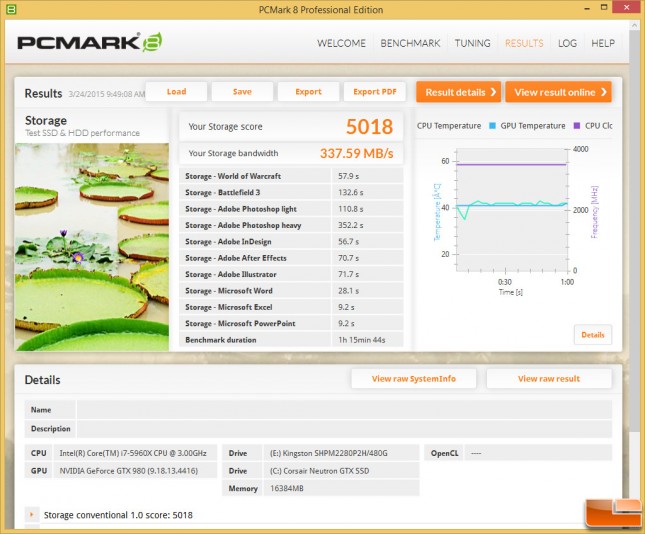Screen dimensions: 645x534
Task: Select Storage - Adobe Photoshop heavy row
Action: tap(291, 225)
